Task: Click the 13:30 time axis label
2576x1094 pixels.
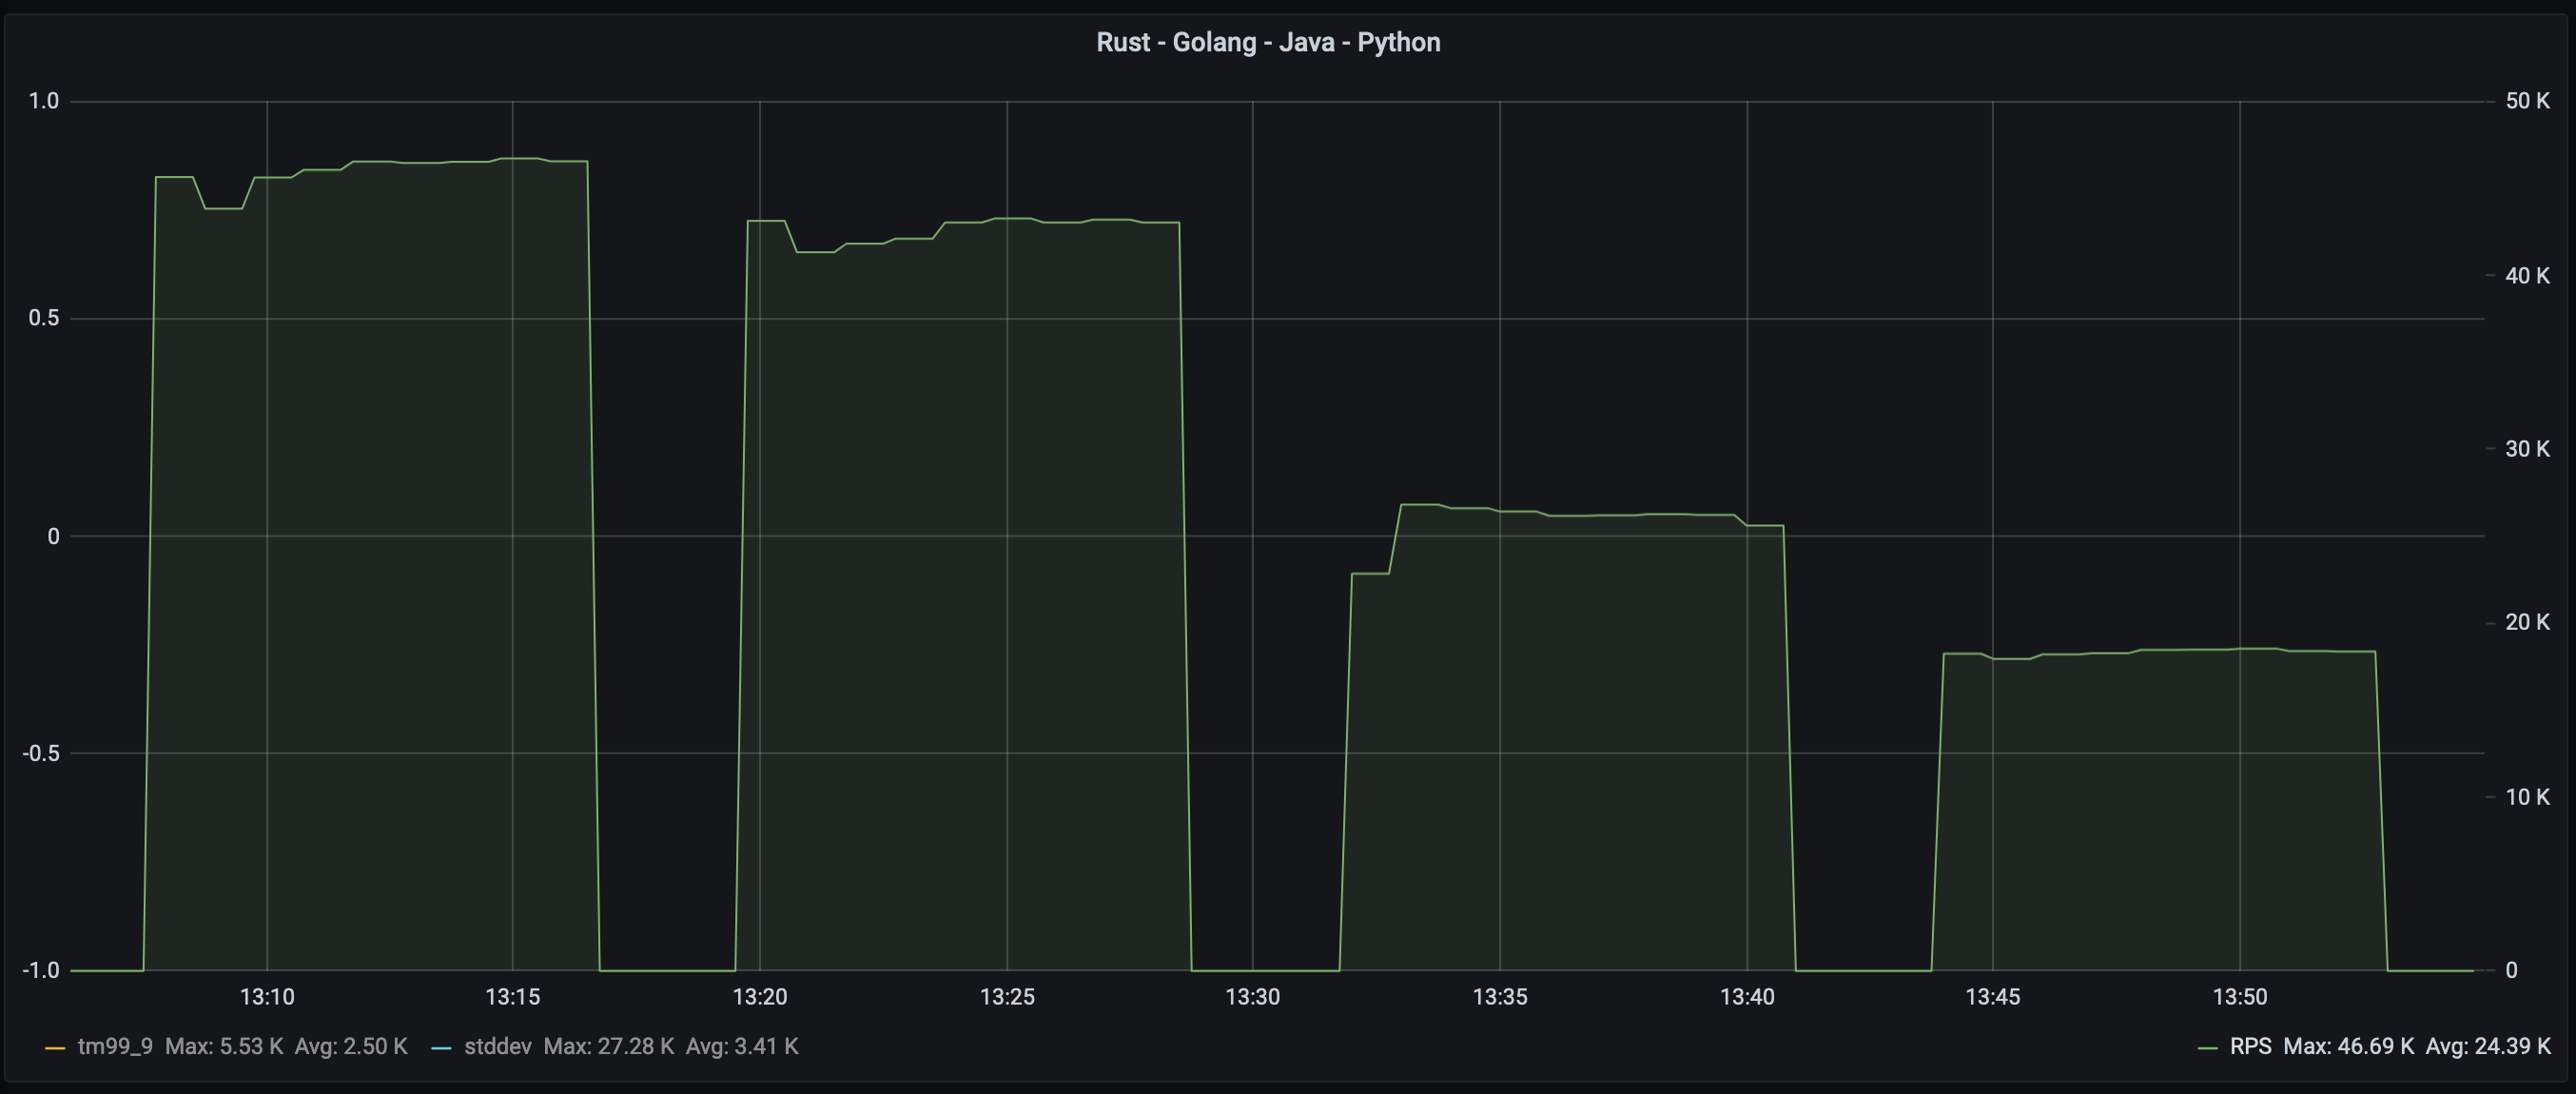Action: tap(1252, 996)
